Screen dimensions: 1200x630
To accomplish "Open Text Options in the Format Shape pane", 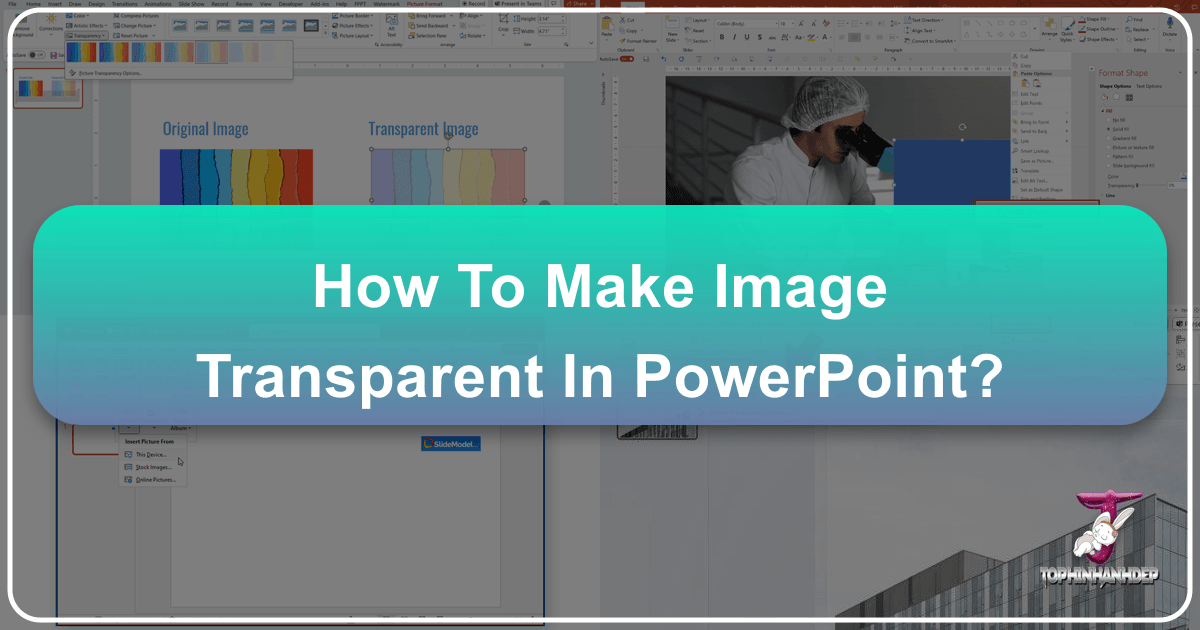I will click(1149, 86).
